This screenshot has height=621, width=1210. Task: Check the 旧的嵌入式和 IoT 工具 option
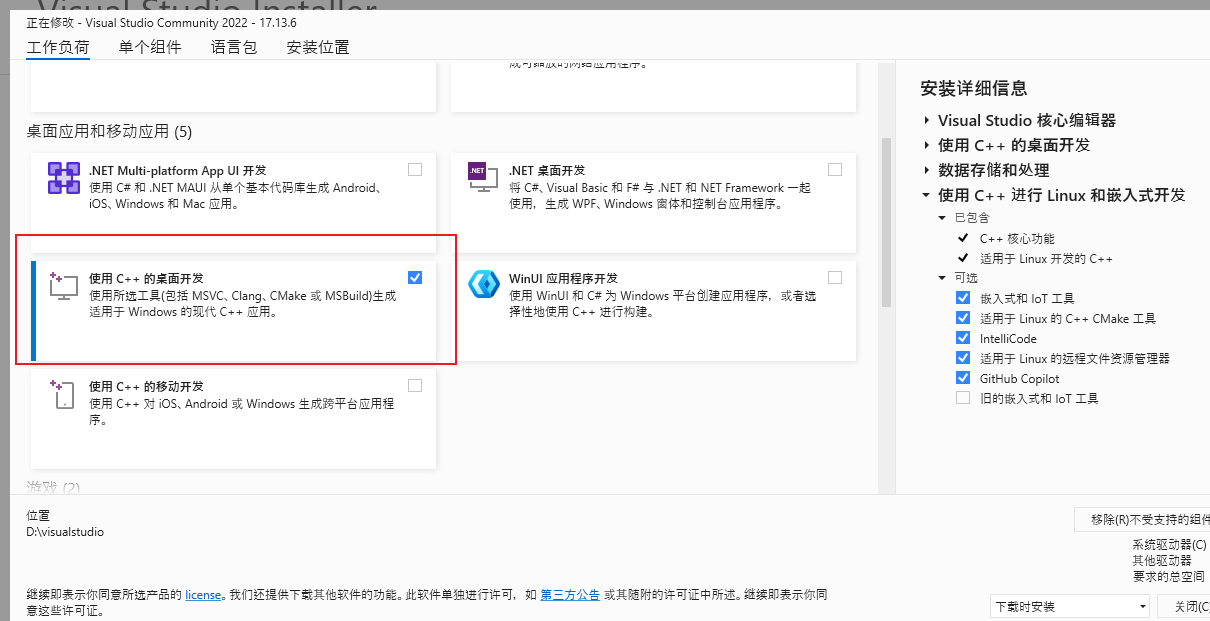point(963,397)
